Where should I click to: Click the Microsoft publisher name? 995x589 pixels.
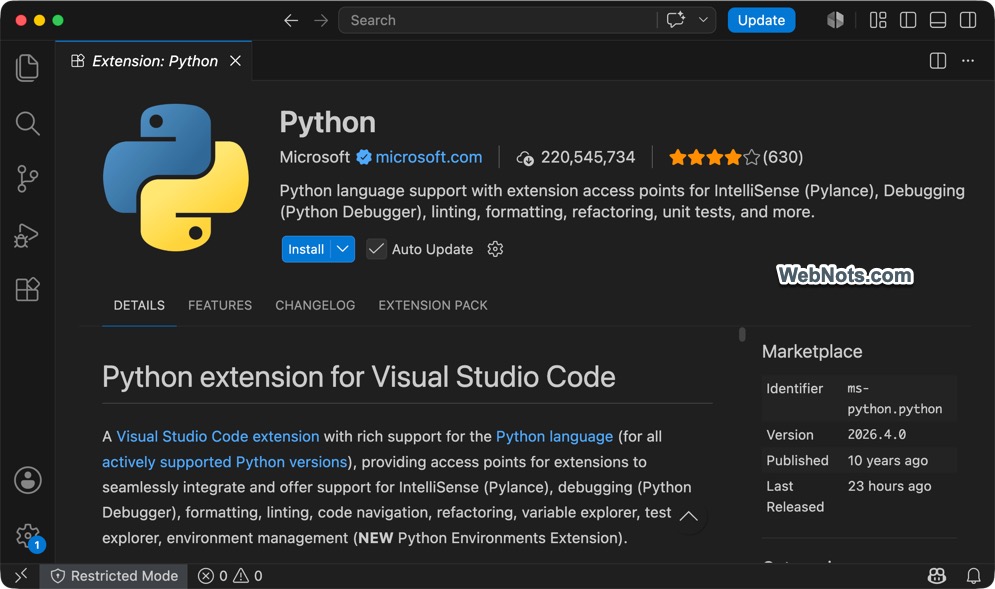click(x=315, y=157)
